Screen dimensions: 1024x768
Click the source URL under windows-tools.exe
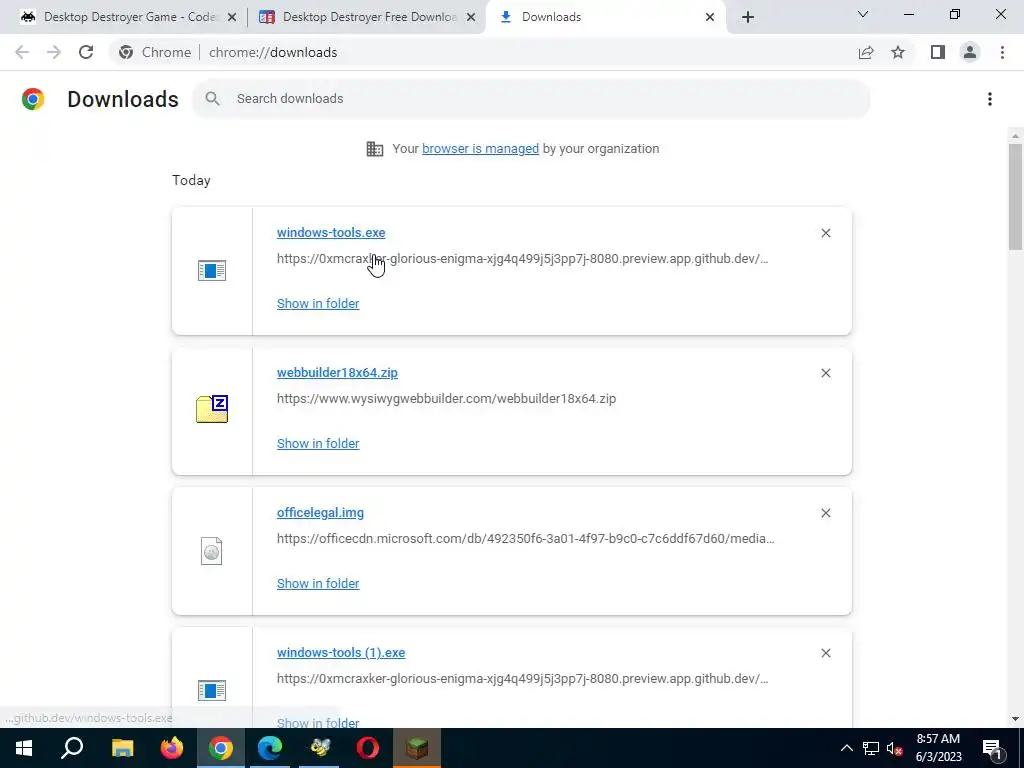point(522,259)
